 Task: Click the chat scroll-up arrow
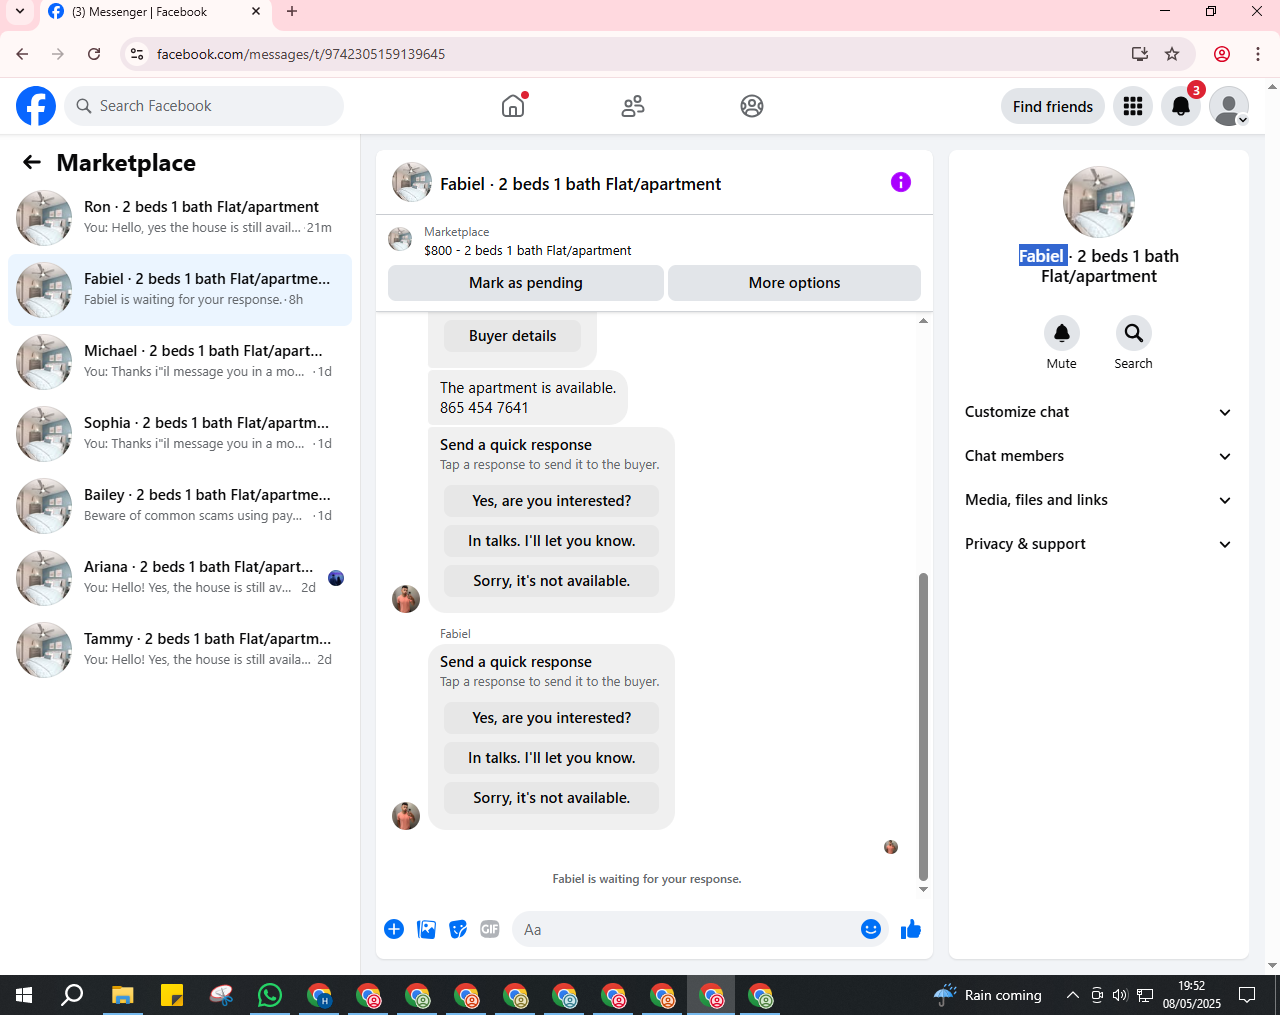pyautogui.click(x=923, y=321)
